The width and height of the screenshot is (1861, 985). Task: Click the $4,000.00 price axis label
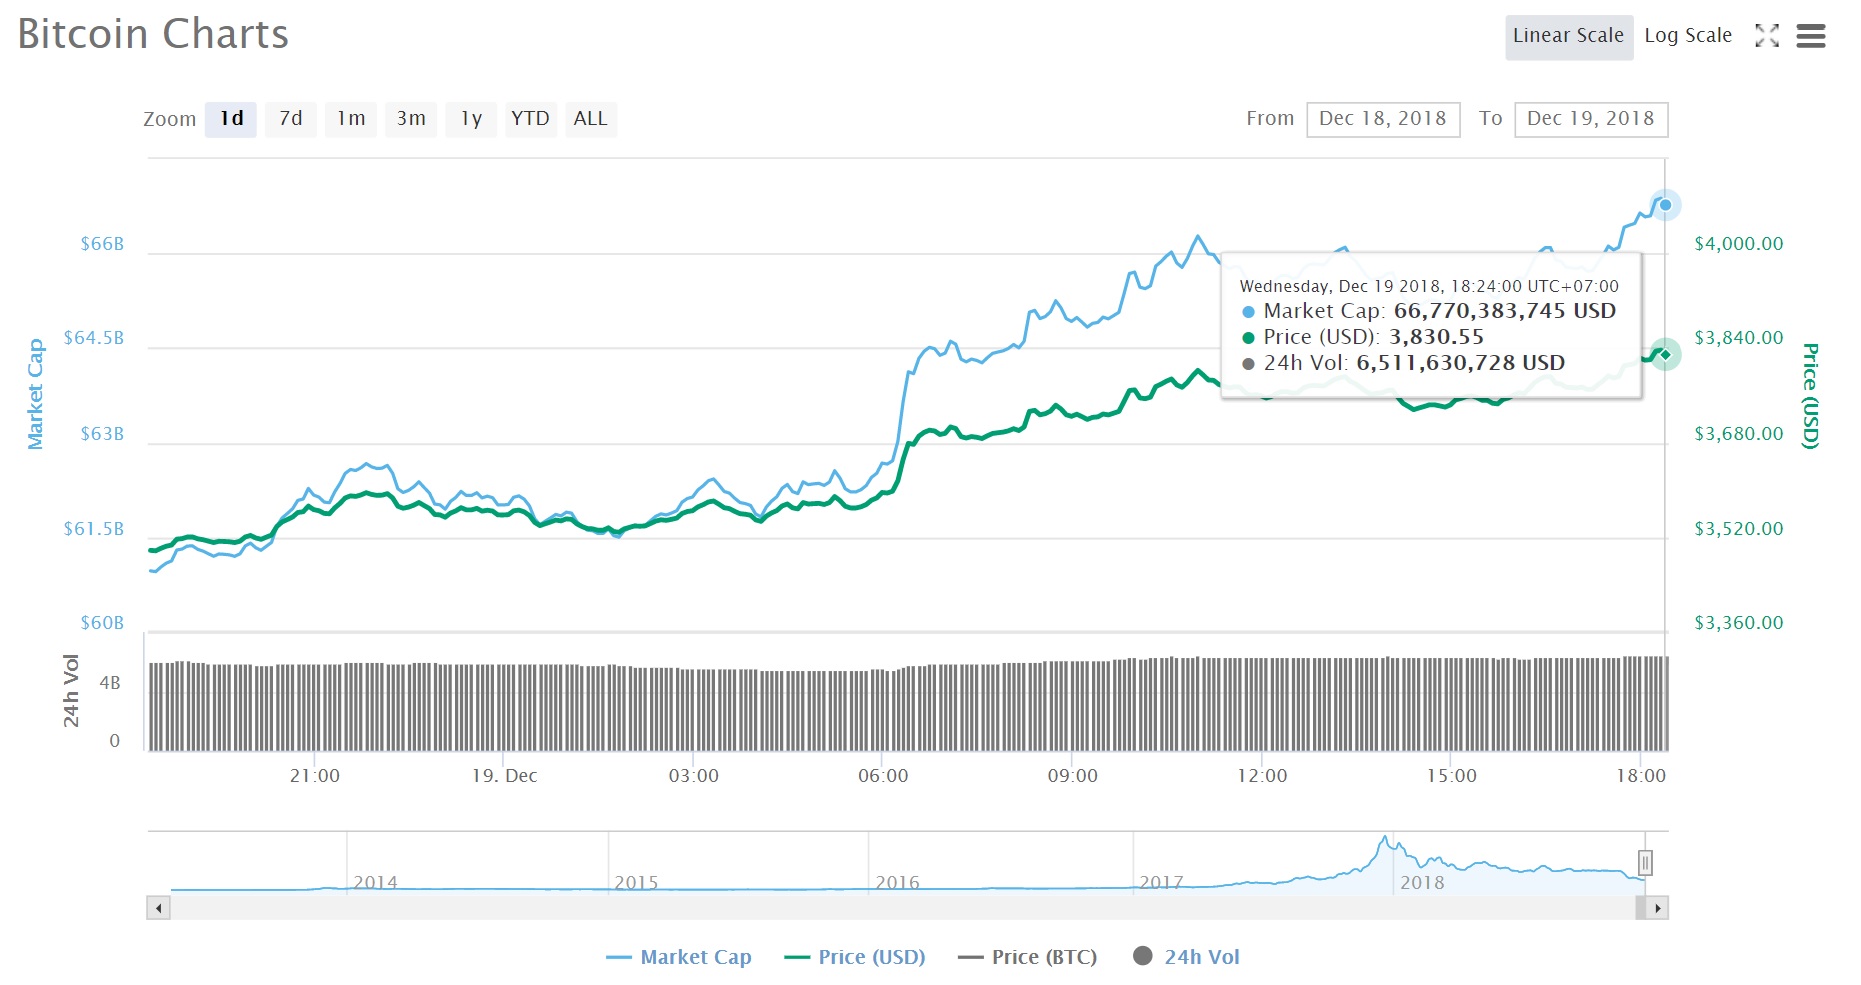coord(1738,244)
